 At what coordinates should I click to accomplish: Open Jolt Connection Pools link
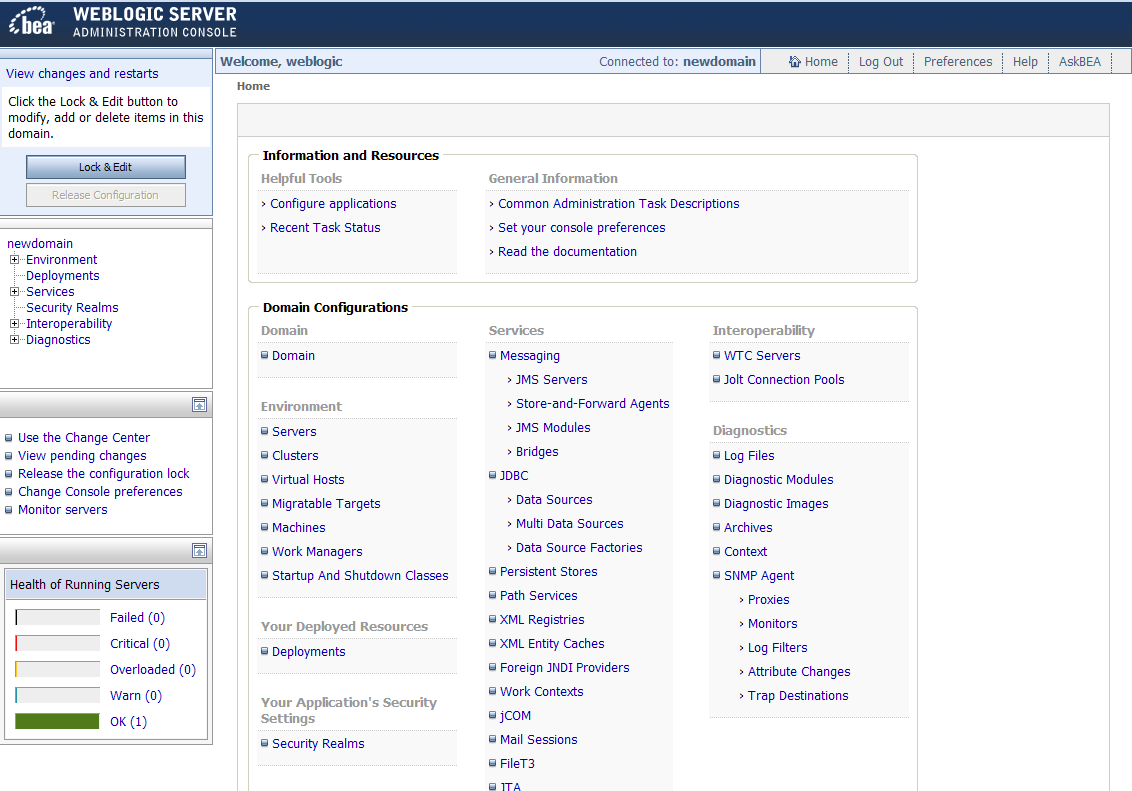pos(784,380)
